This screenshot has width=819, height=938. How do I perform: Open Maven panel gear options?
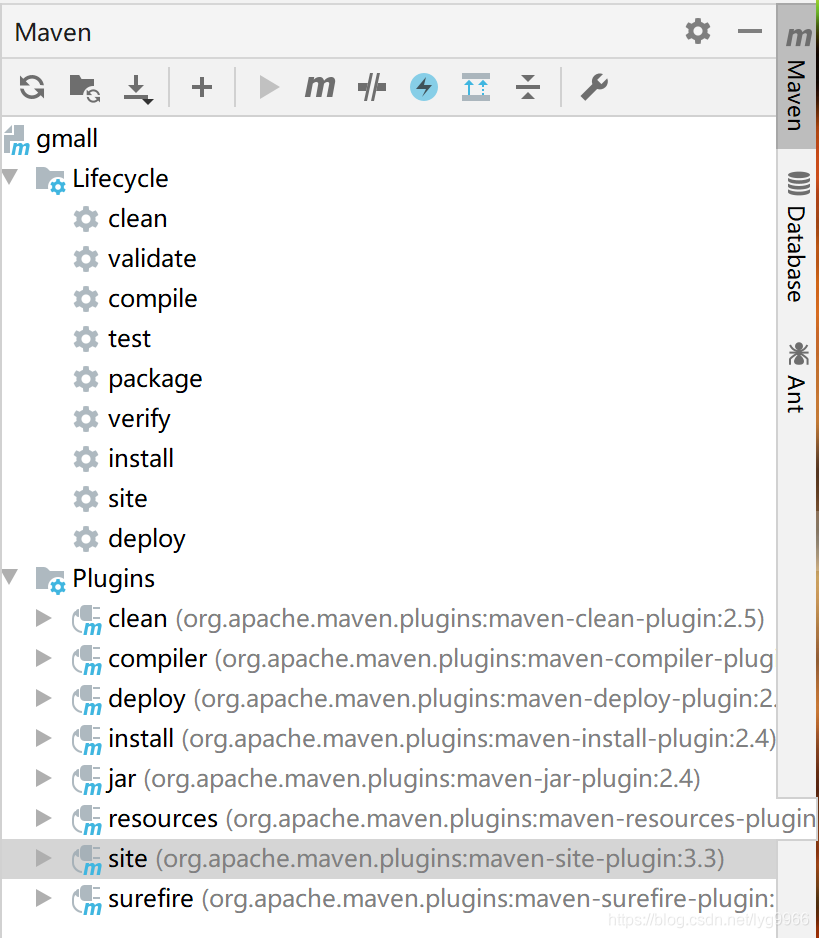tap(698, 31)
